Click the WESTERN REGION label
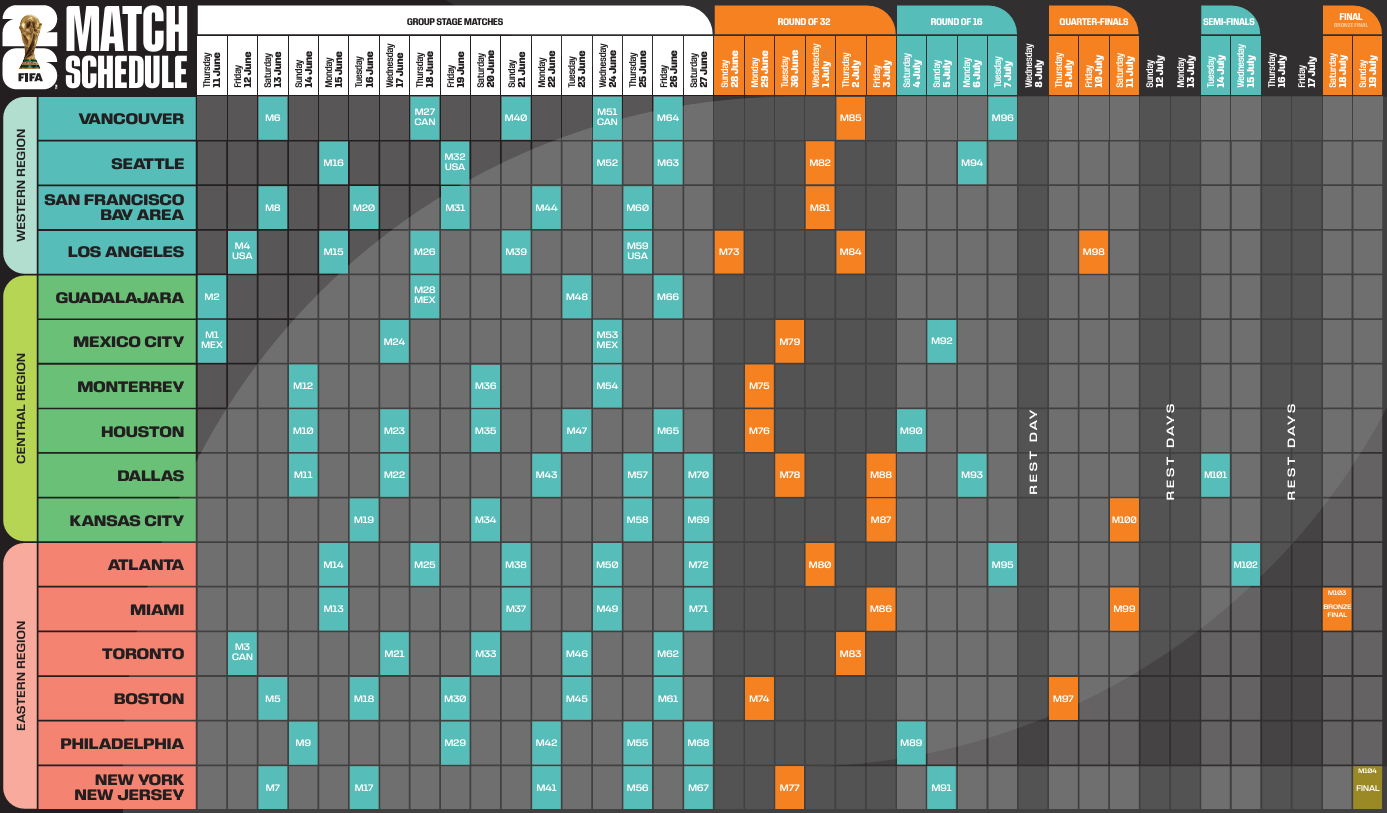The width and height of the screenshot is (1387, 813). [x=20, y=185]
